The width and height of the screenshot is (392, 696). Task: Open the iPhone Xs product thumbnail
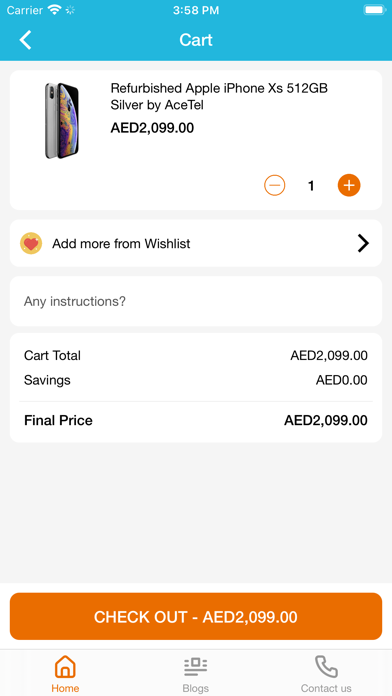point(62,121)
